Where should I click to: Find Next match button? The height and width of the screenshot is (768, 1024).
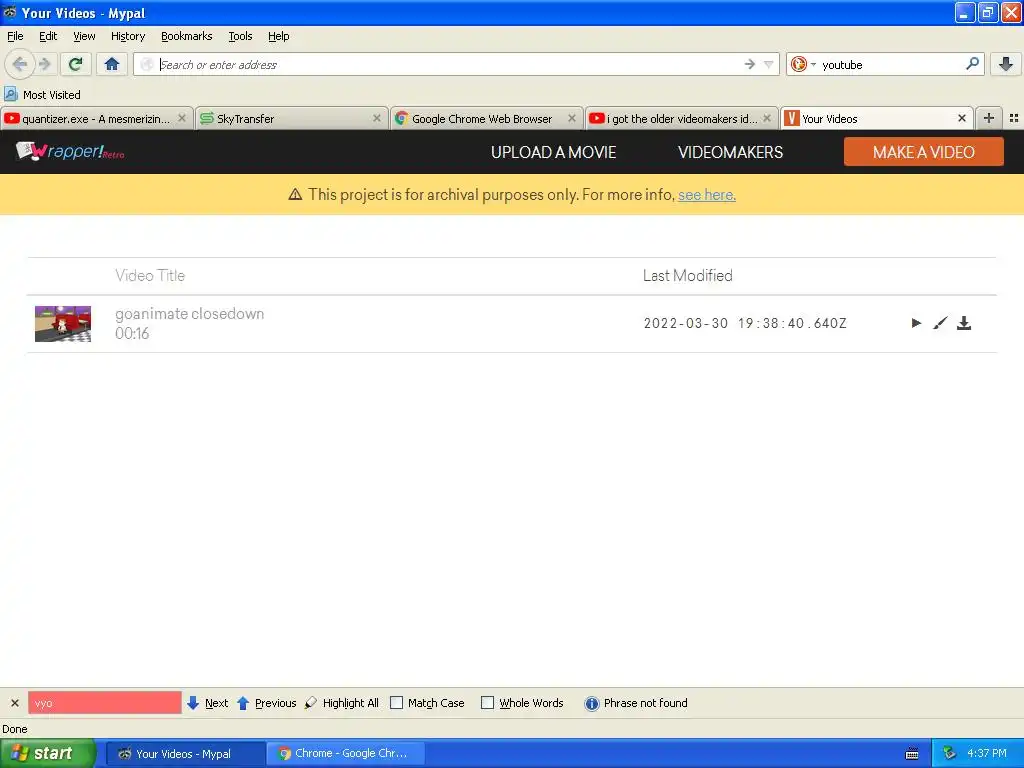208,703
